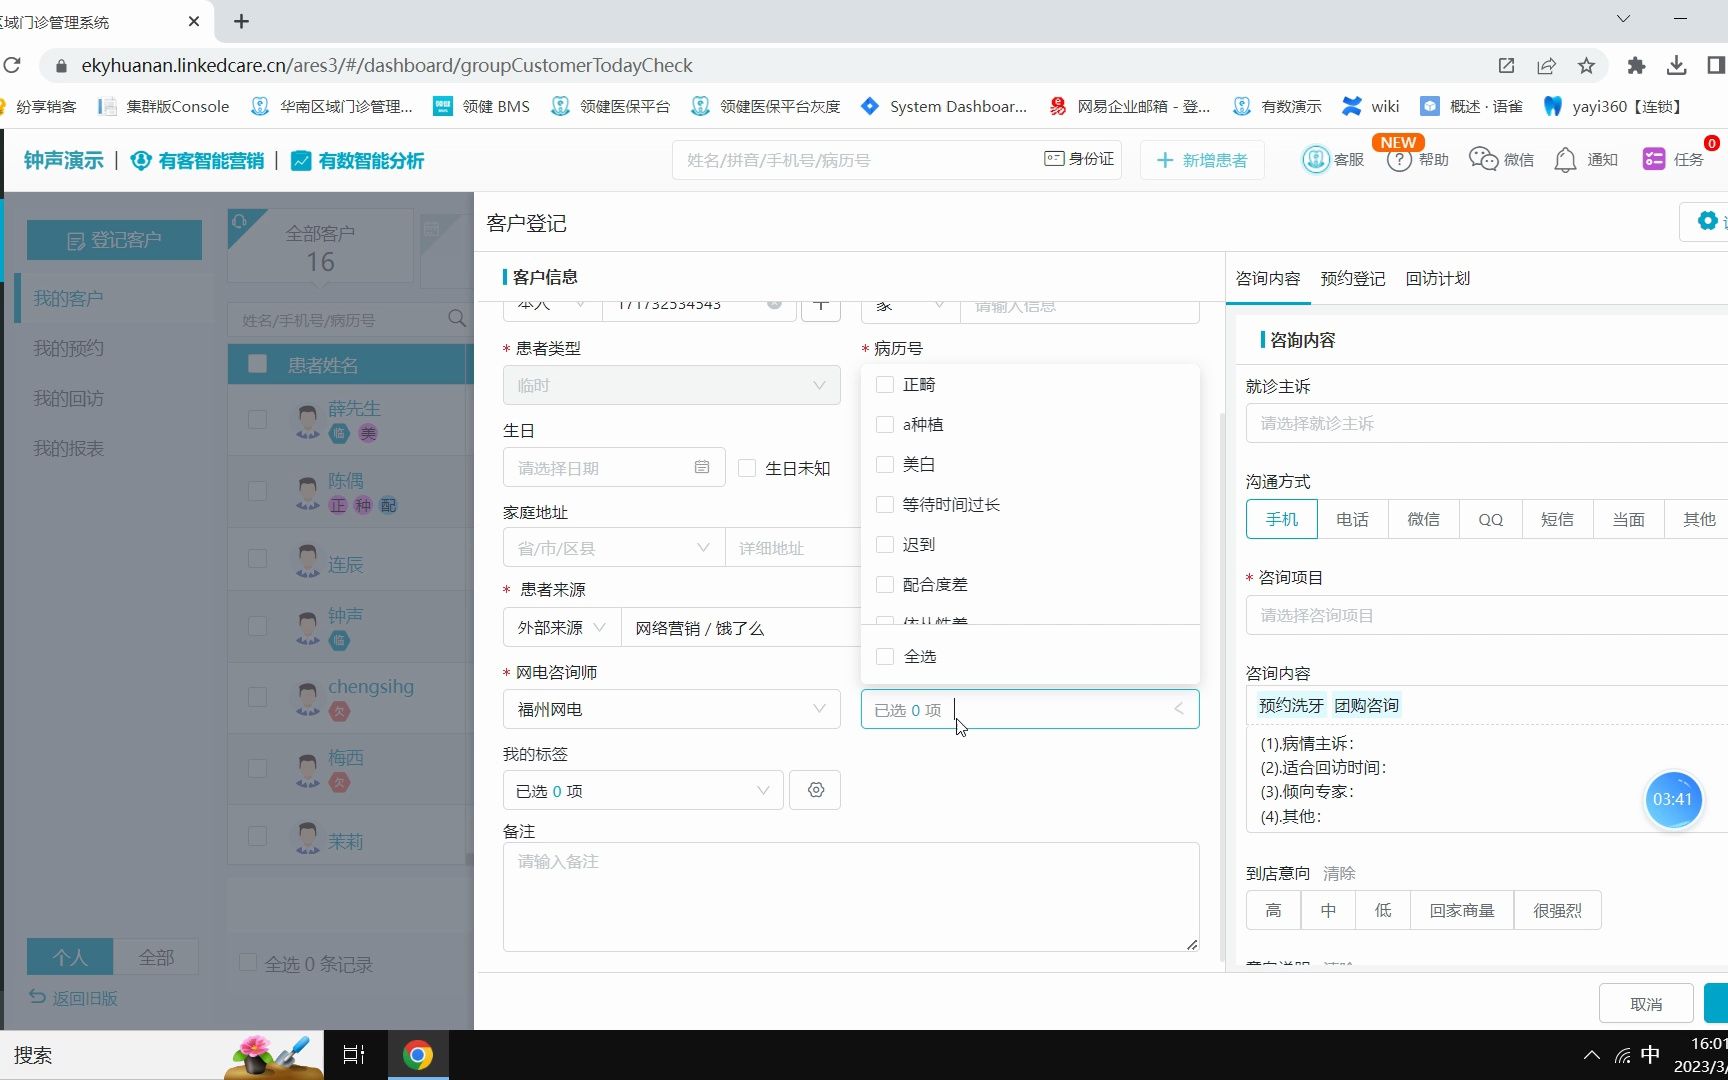Tick the 全选 0 条记录 checkbox
This screenshot has height=1080, width=1728.
[x=248, y=962]
